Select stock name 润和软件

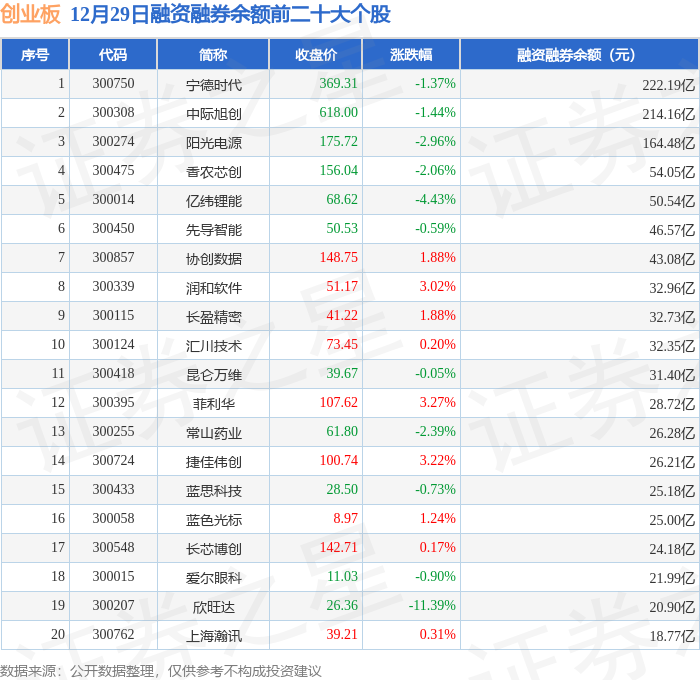pyautogui.click(x=214, y=288)
